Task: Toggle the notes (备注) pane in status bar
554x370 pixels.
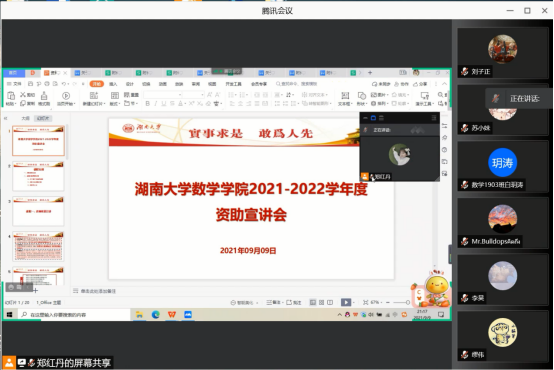Action: (274, 303)
